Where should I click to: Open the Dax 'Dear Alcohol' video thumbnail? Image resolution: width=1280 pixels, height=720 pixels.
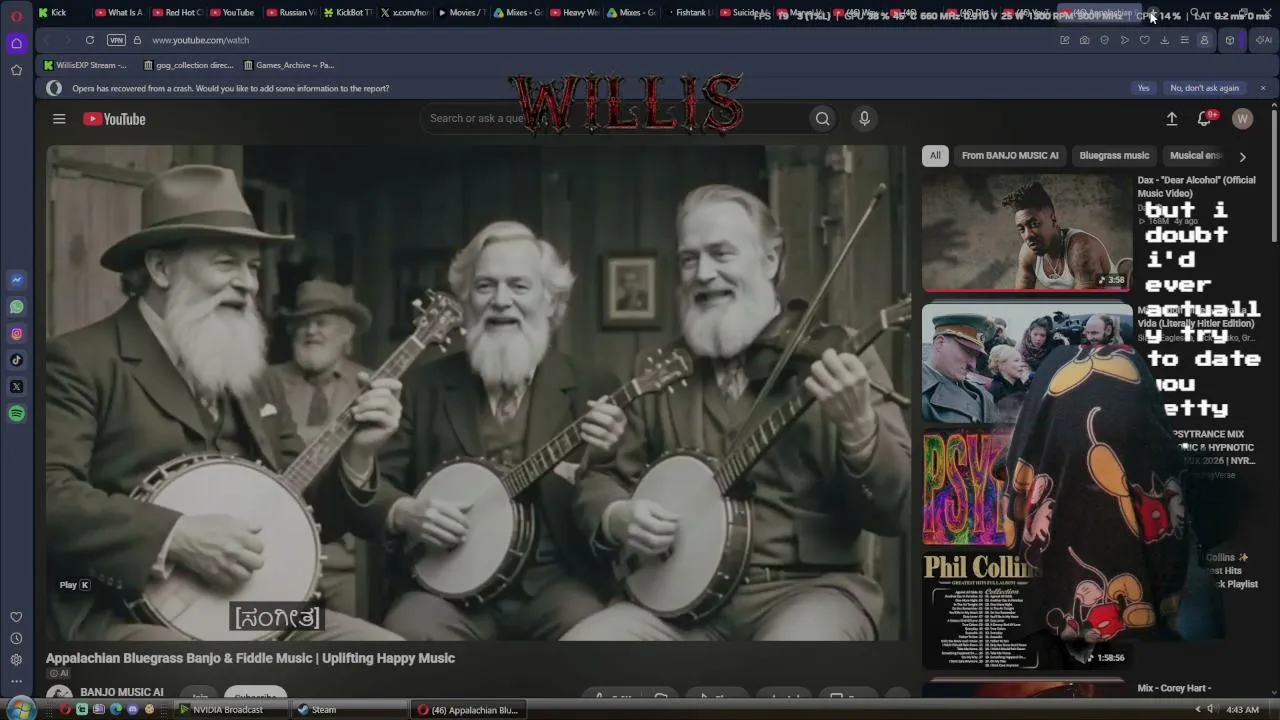pyautogui.click(x=1026, y=232)
